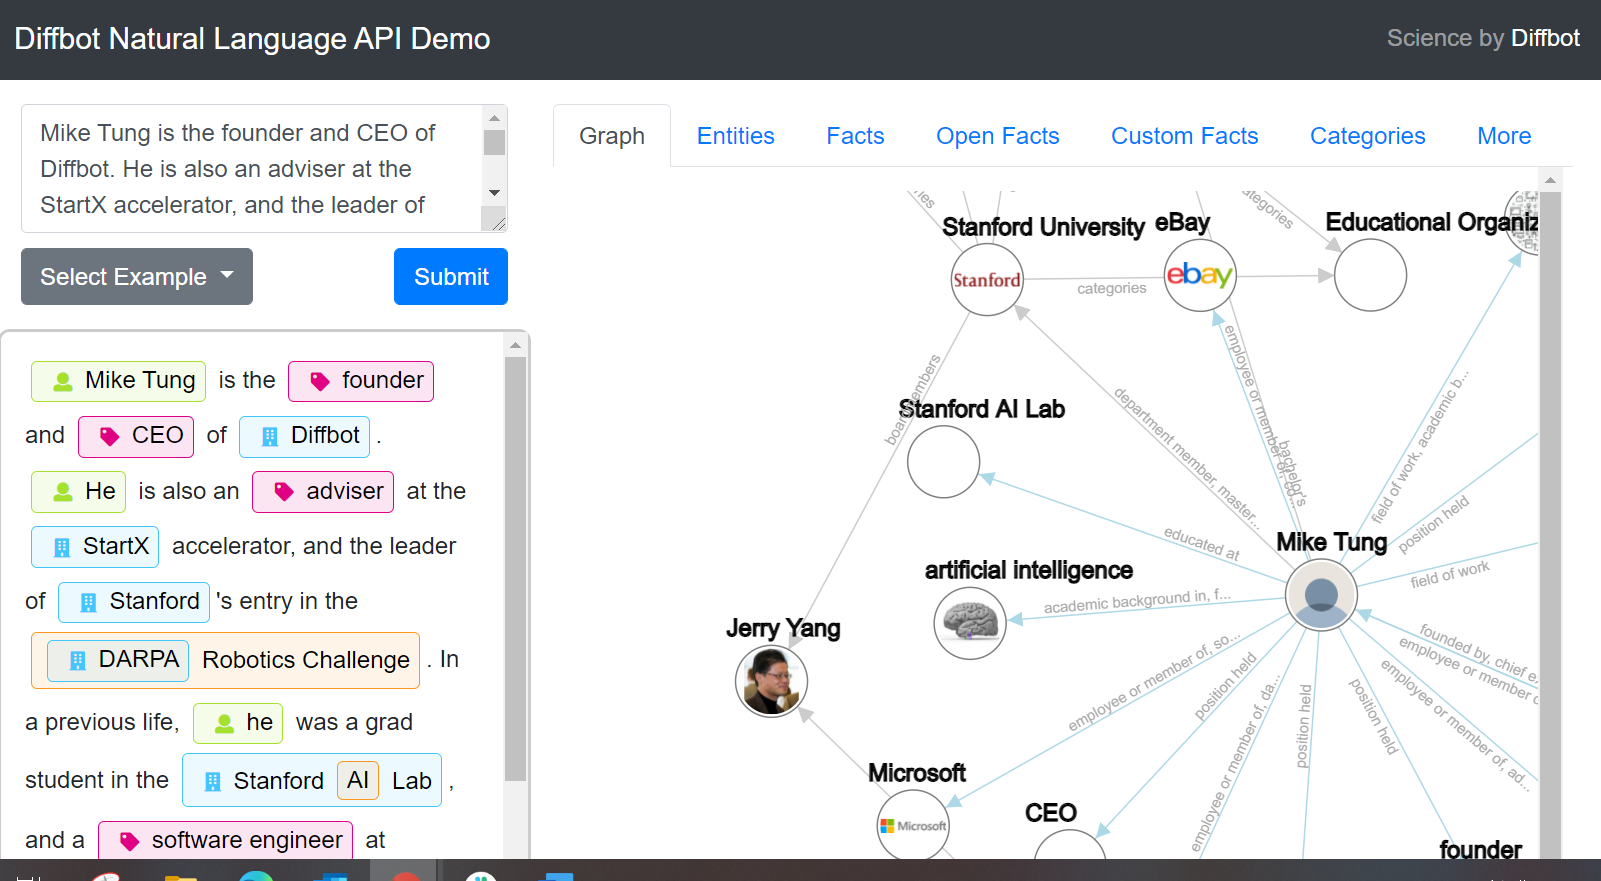Viewport: 1601px width, 881px height.
Task: Click the annotated text panel scrollbar thumb
Action: [515, 569]
